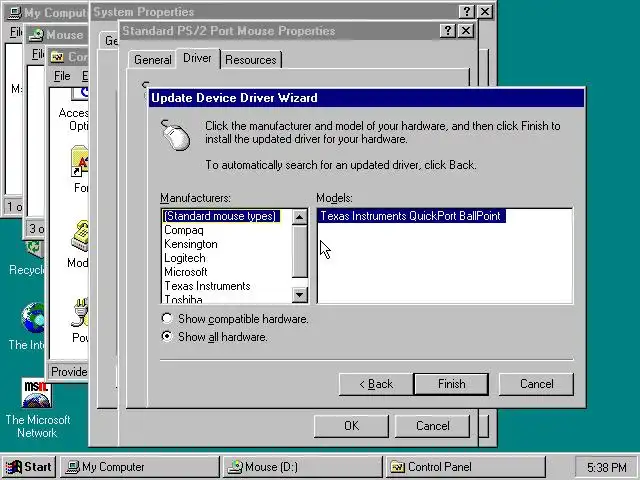
Task: Switch to Mouse (D:) taskbar button
Action: click(302, 467)
